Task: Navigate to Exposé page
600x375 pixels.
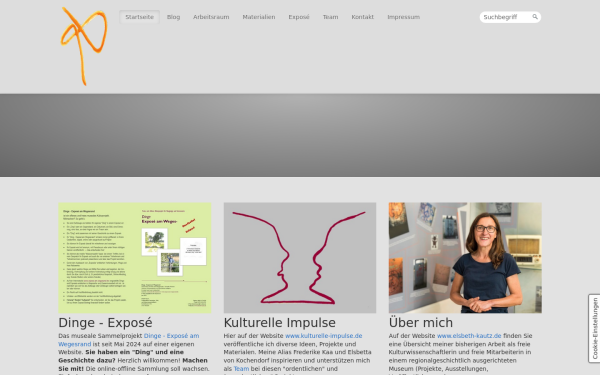Action: 299,17
